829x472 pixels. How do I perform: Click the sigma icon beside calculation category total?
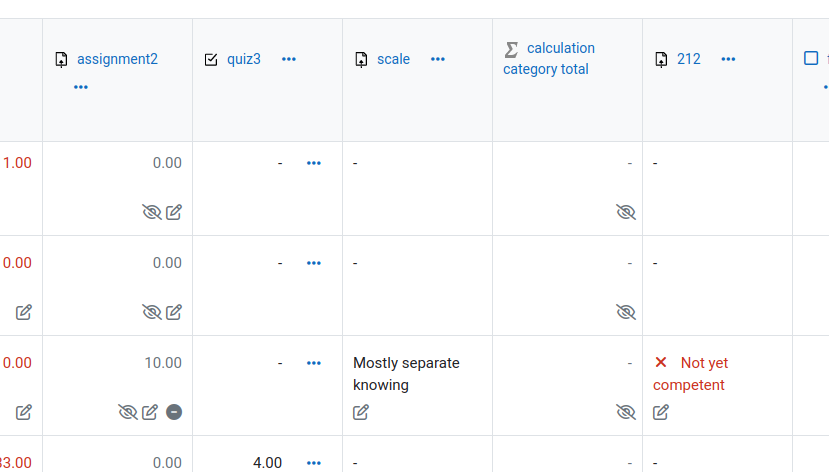[x=511, y=50]
